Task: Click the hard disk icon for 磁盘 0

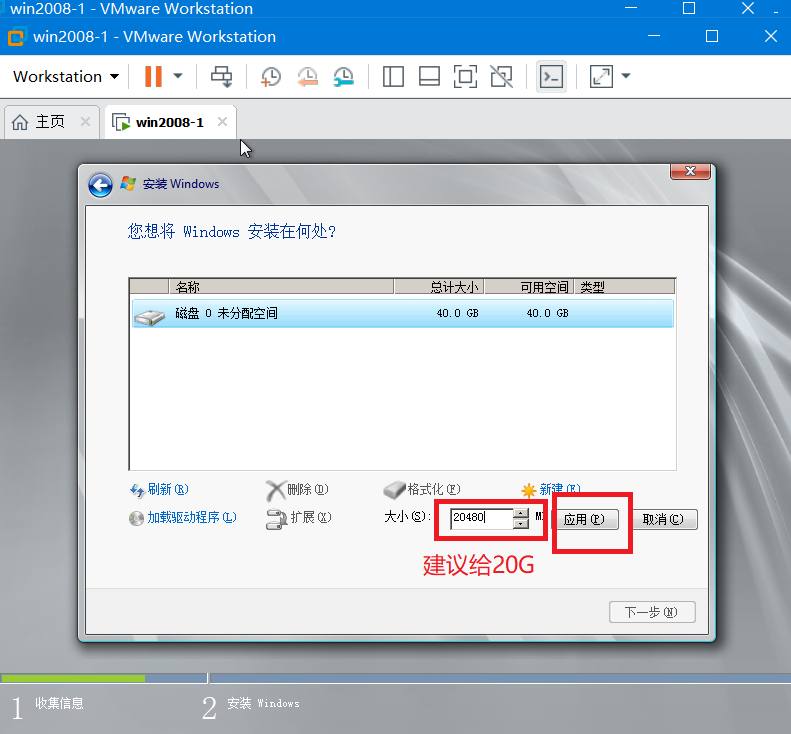Action: coord(149,317)
